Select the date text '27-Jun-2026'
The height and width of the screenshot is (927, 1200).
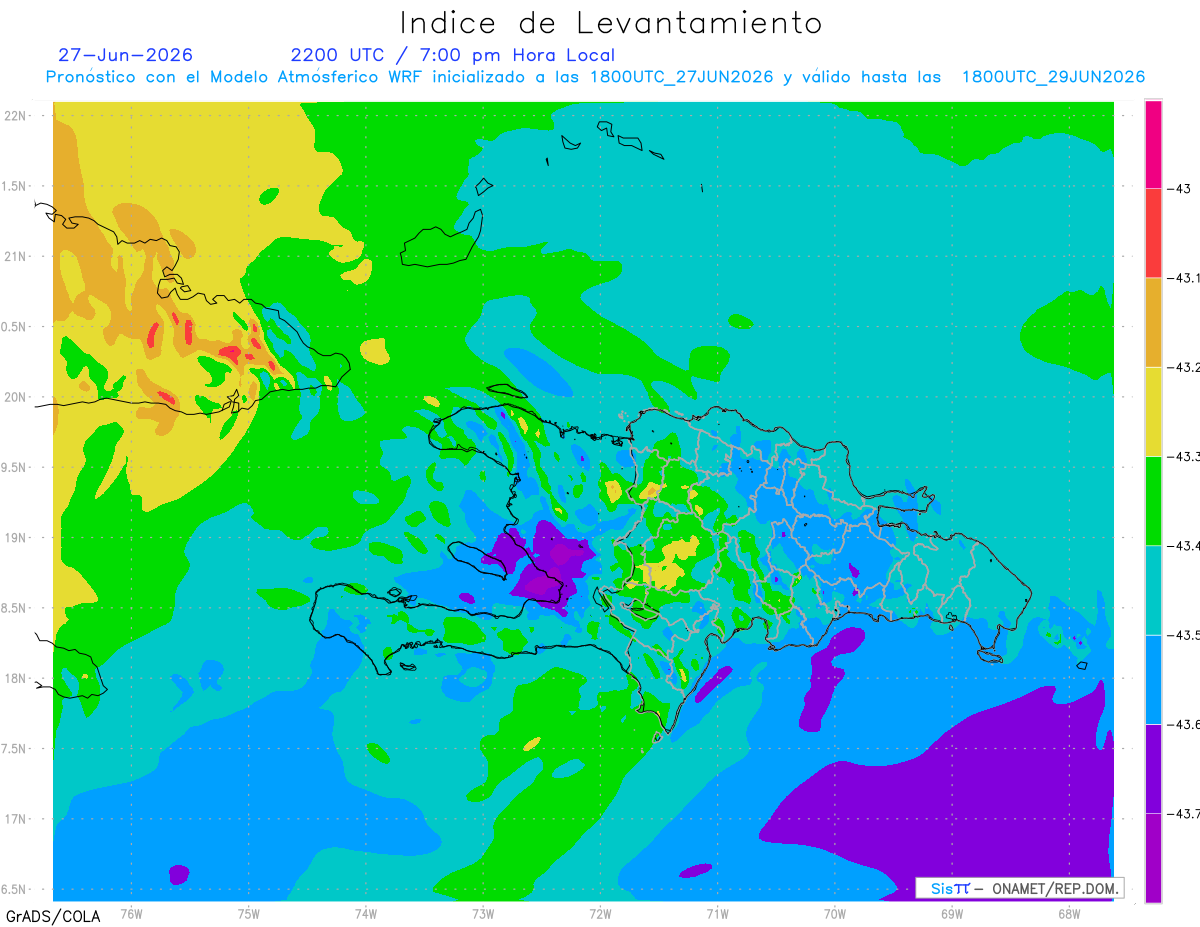coord(126,55)
